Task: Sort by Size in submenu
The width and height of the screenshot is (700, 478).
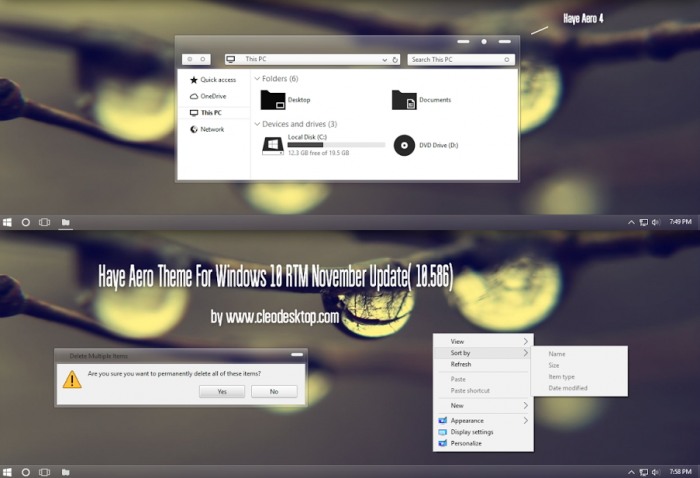Action: pyautogui.click(x=579, y=366)
